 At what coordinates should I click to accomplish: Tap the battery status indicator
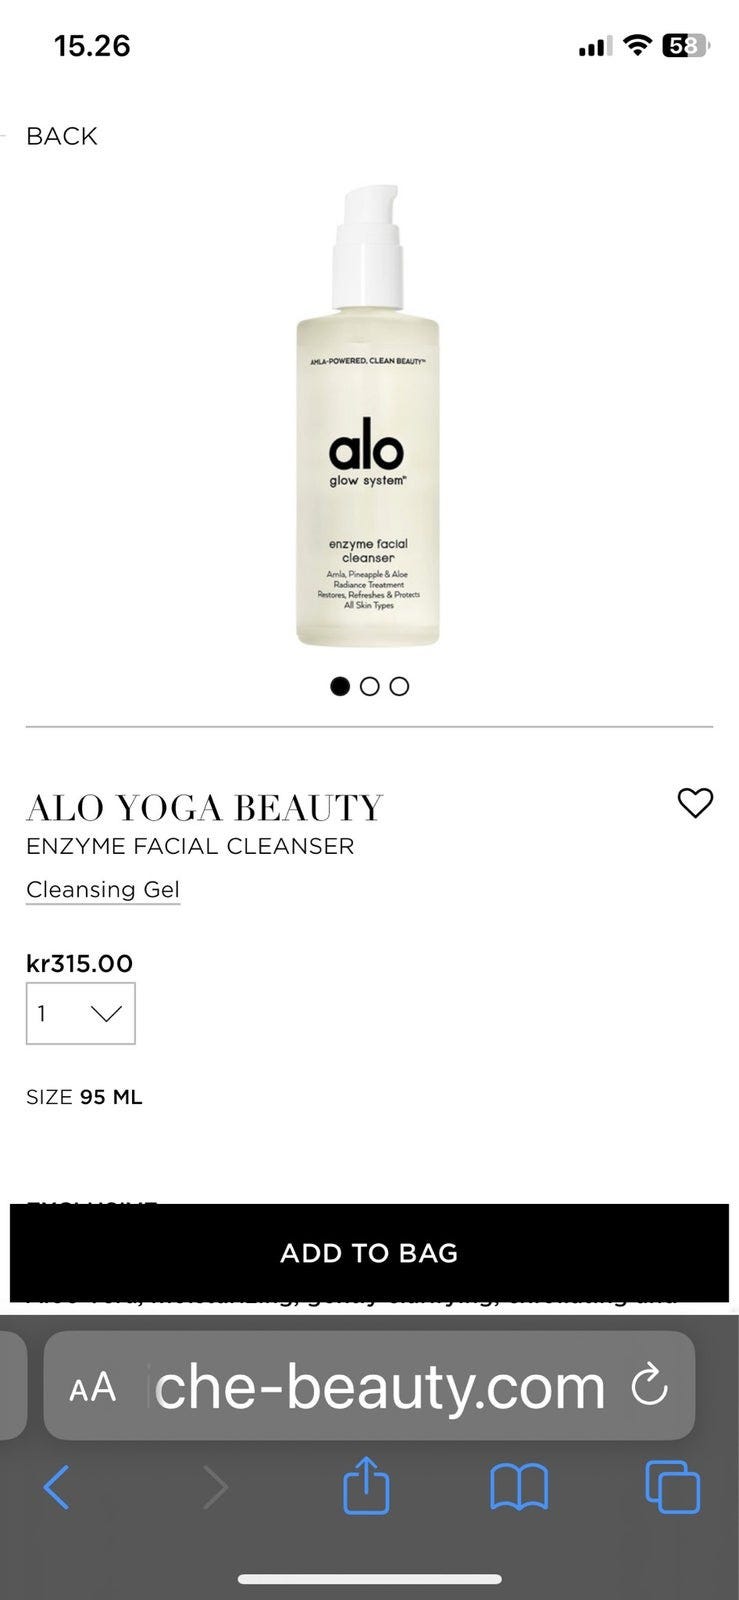685,45
